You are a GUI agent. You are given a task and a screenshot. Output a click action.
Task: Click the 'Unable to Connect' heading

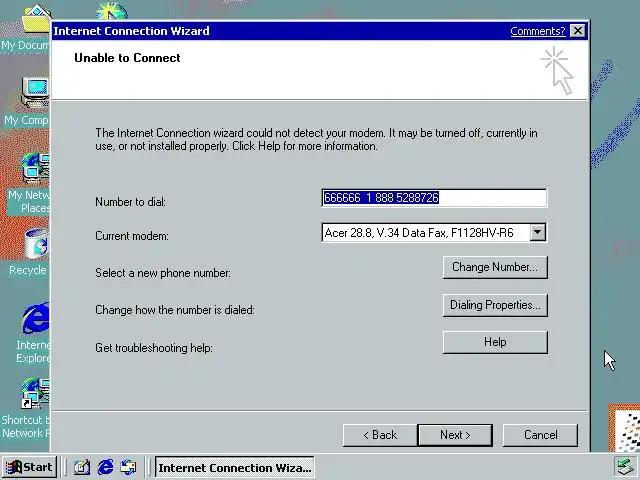tap(127, 58)
